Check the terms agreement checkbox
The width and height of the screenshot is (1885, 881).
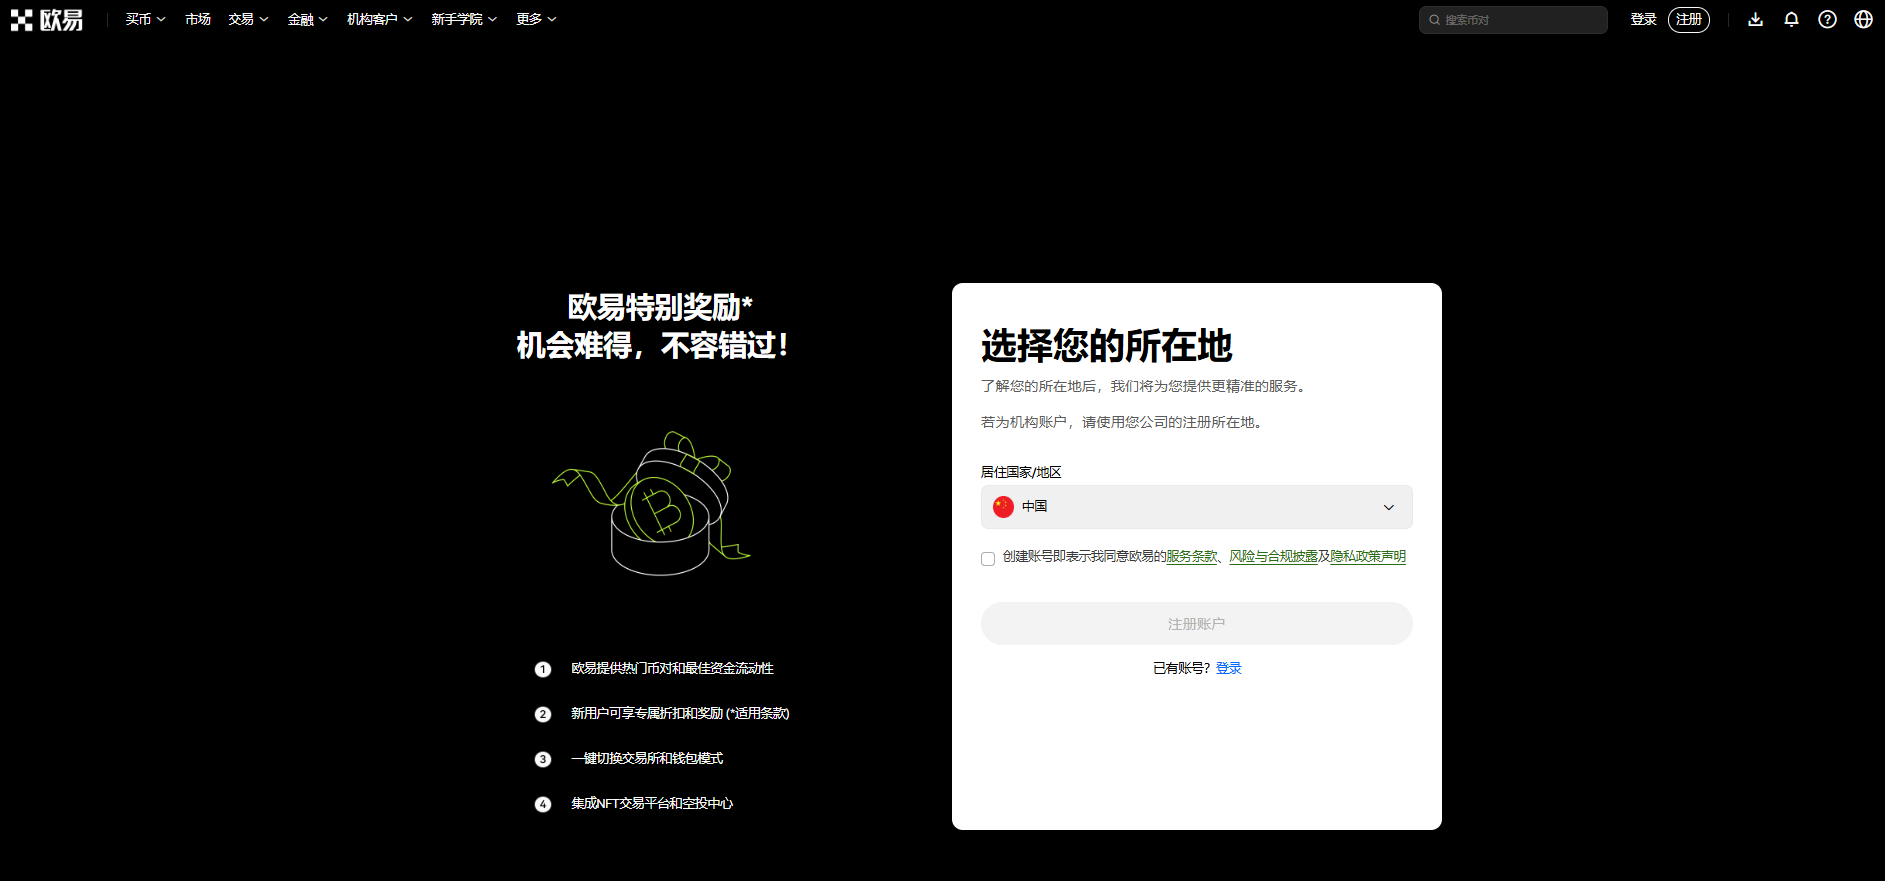(x=988, y=559)
